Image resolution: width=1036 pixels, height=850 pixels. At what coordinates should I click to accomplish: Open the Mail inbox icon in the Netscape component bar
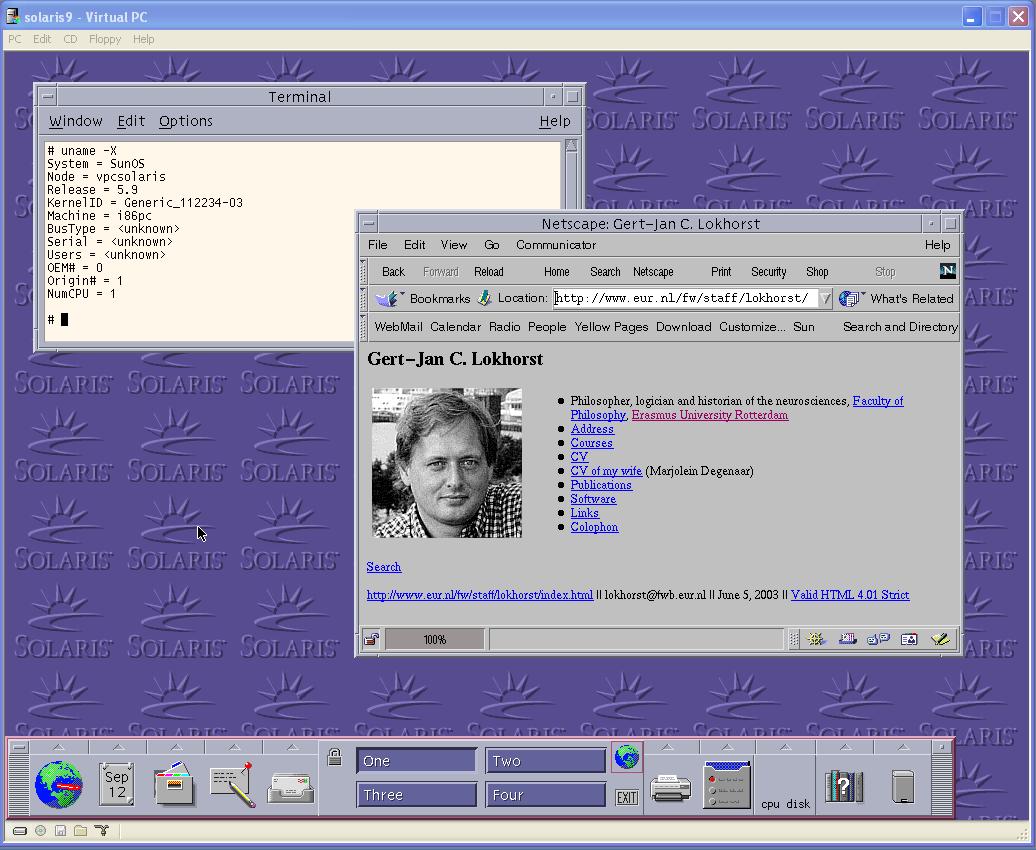(848, 639)
